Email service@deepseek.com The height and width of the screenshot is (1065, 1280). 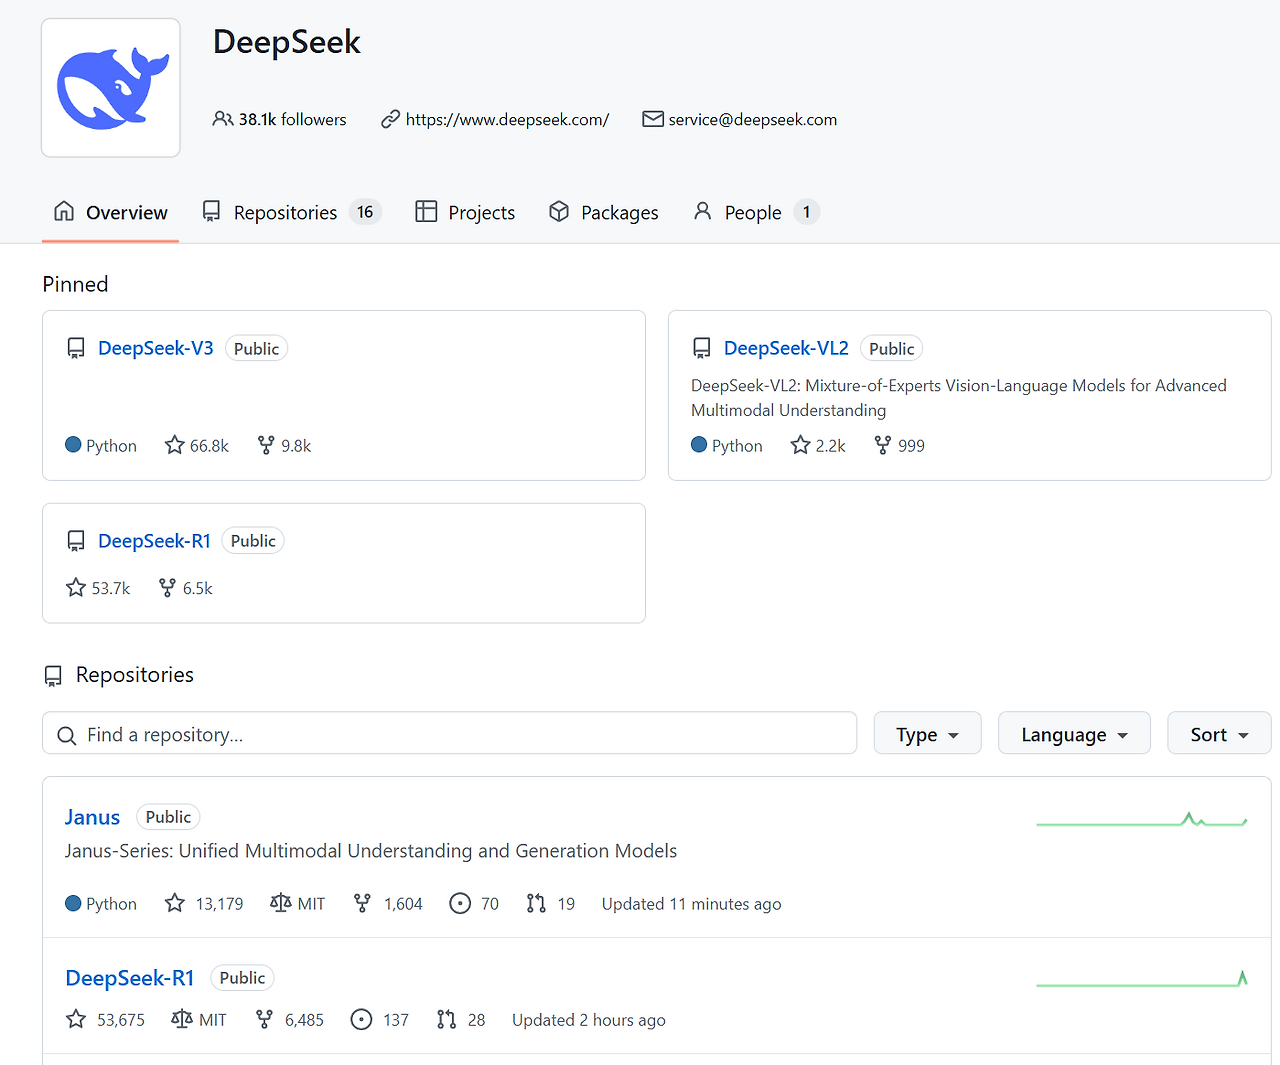753,120
